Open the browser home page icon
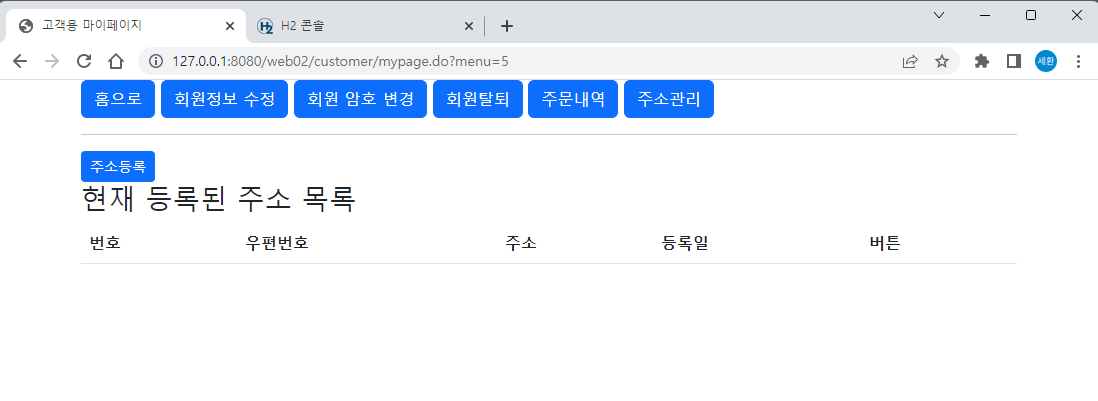The height and width of the screenshot is (401, 1098). point(116,62)
